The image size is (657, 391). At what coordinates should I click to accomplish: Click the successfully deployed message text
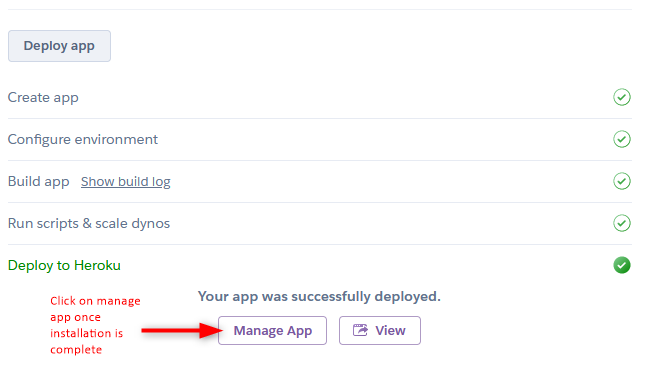click(x=319, y=296)
